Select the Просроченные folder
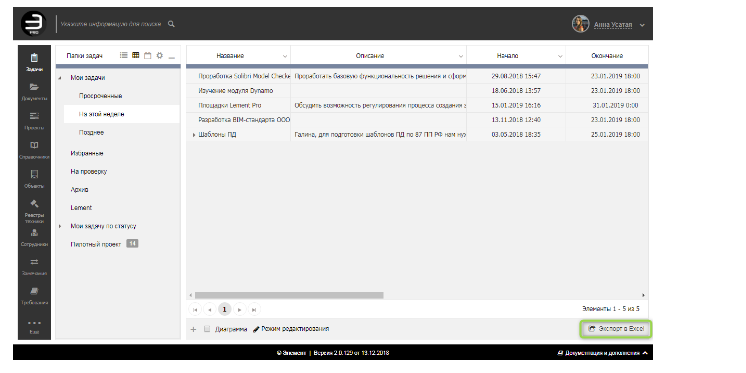Screen dimensions: 746x373 click(x=100, y=96)
